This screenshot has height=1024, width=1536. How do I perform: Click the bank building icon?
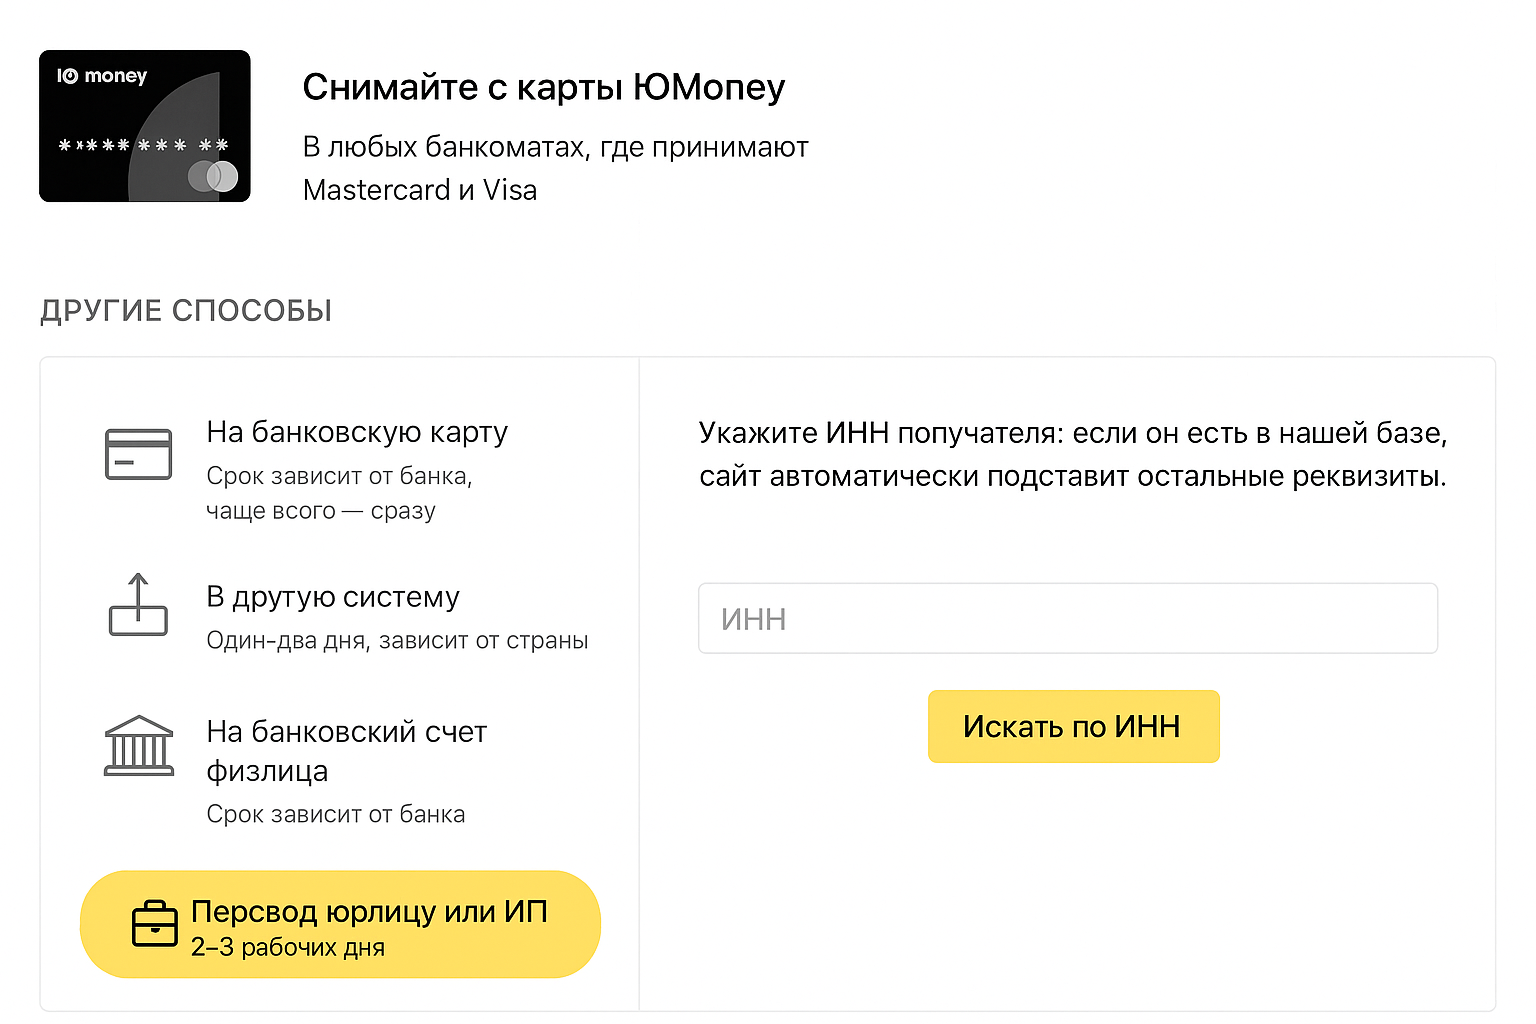coord(139,746)
